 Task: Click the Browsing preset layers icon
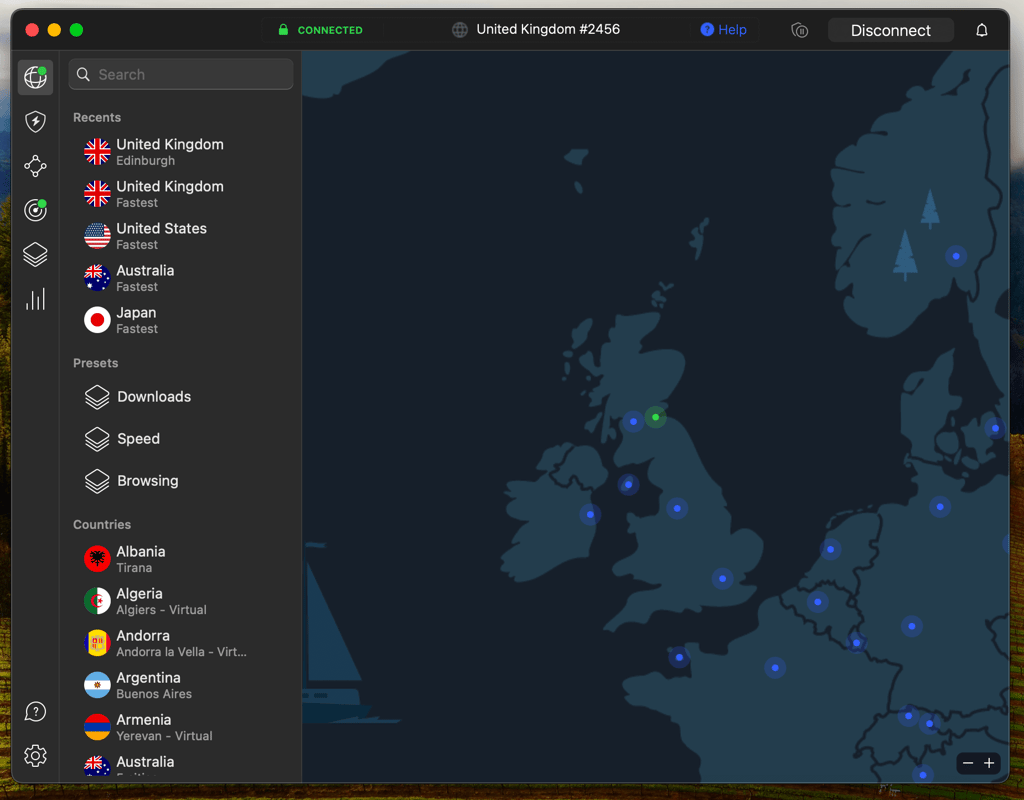[x=97, y=481]
